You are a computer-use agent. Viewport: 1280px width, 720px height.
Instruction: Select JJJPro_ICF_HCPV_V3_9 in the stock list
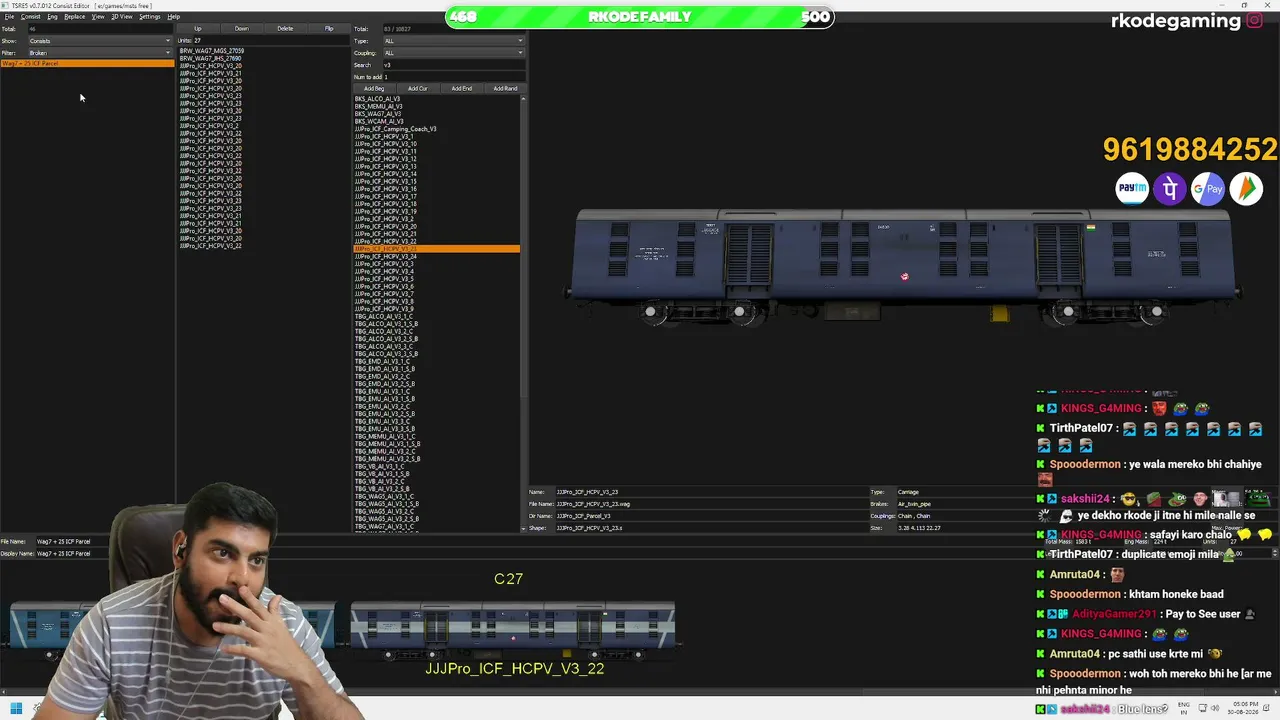(384, 309)
